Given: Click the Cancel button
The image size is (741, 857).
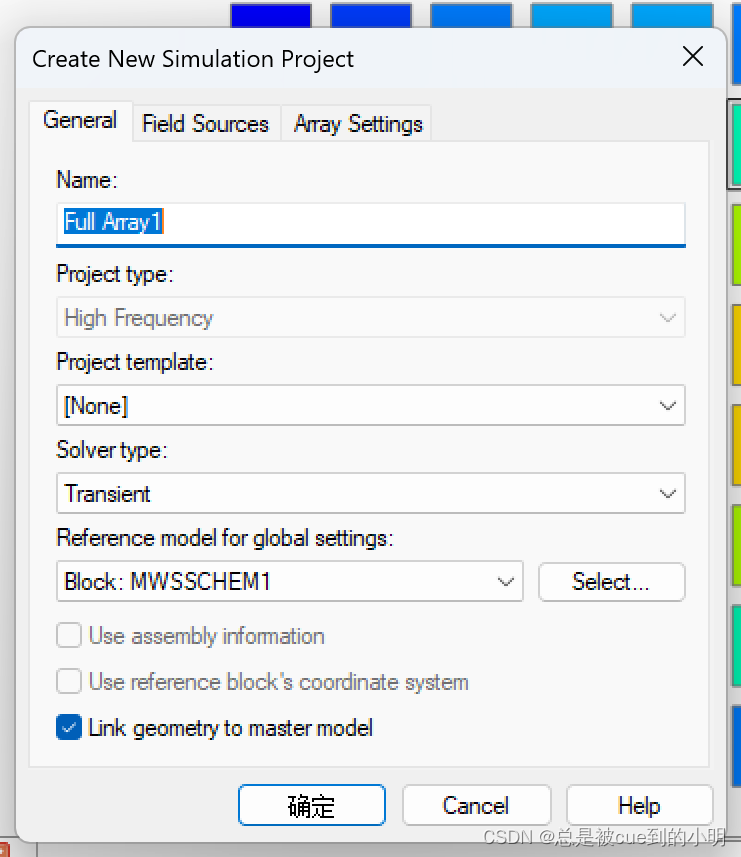Looking at the screenshot, I should [x=476, y=806].
